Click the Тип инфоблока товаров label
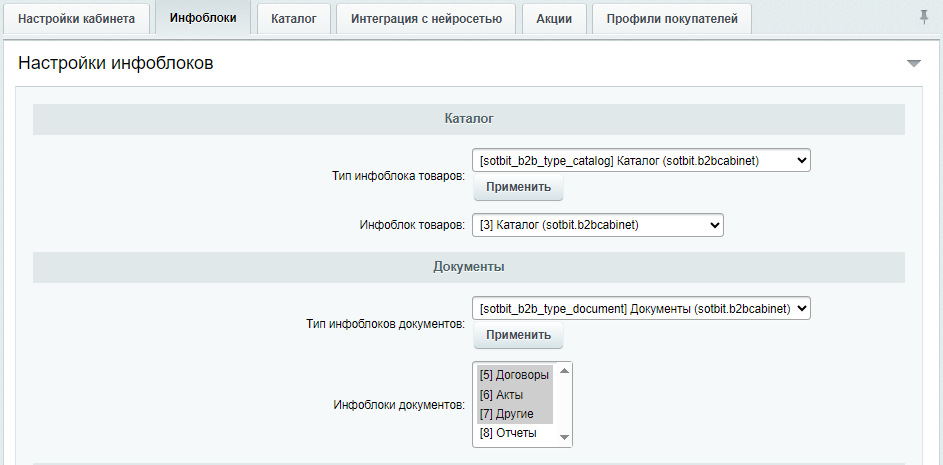The image size is (943, 465). (398, 176)
